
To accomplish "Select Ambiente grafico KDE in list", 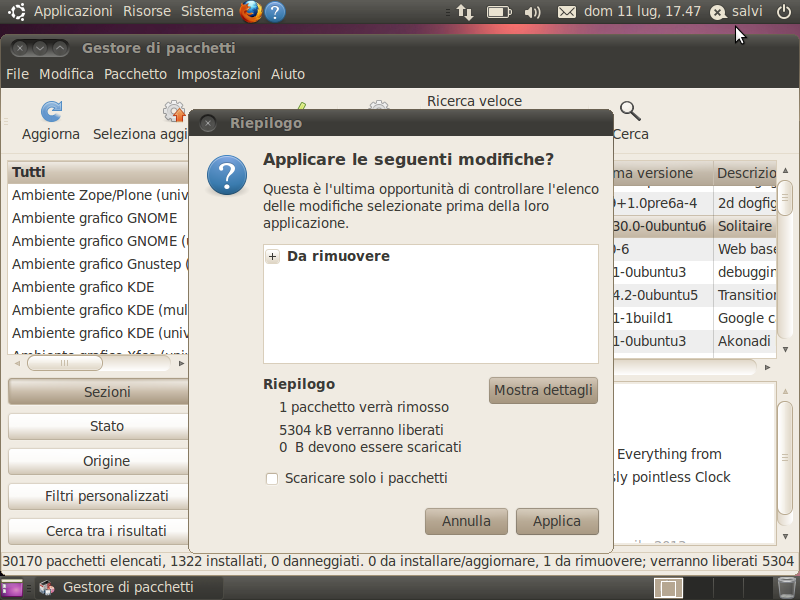I will [x=83, y=287].
